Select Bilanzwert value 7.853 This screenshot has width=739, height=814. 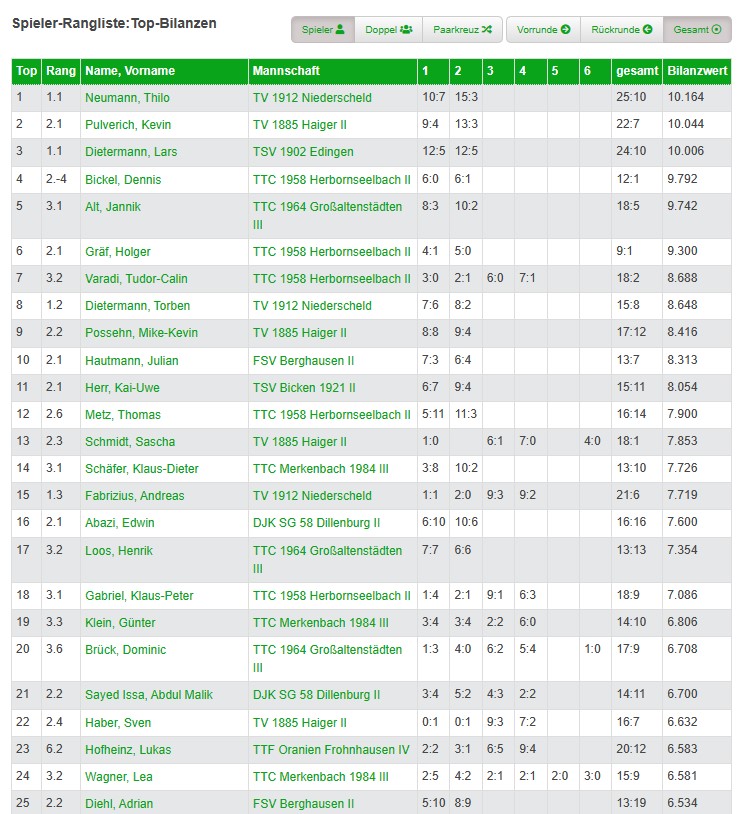[682, 441]
